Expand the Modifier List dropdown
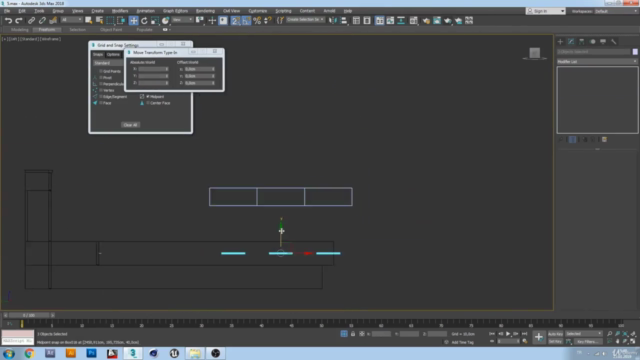This screenshot has height=360, width=640. point(597,62)
